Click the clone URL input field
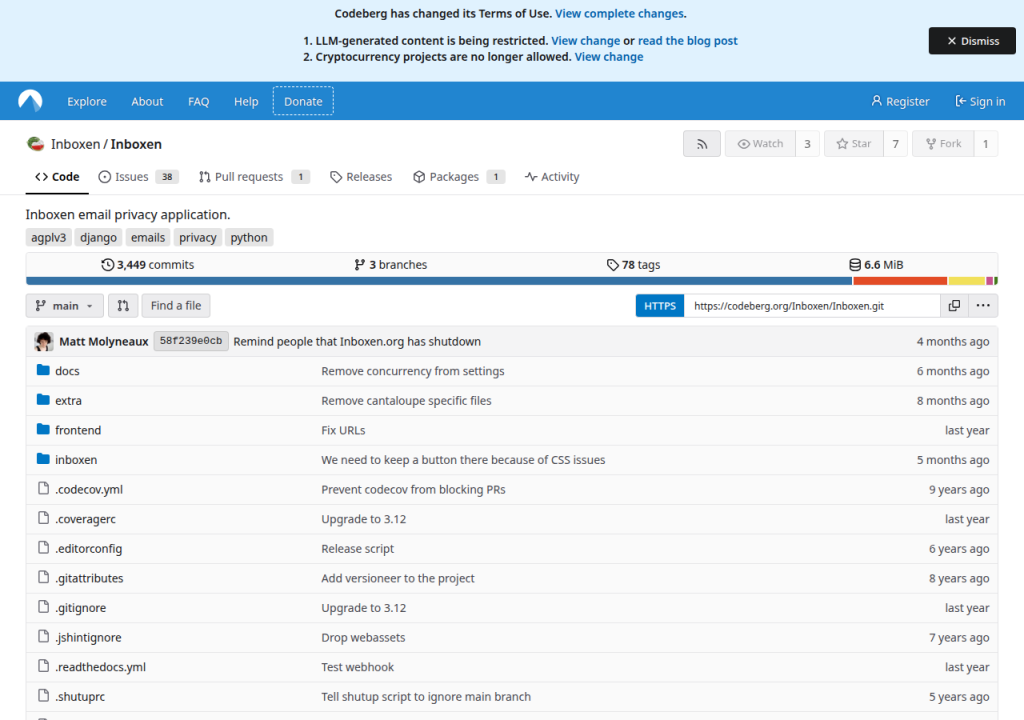The image size is (1024, 720). click(x=812, y=306)
